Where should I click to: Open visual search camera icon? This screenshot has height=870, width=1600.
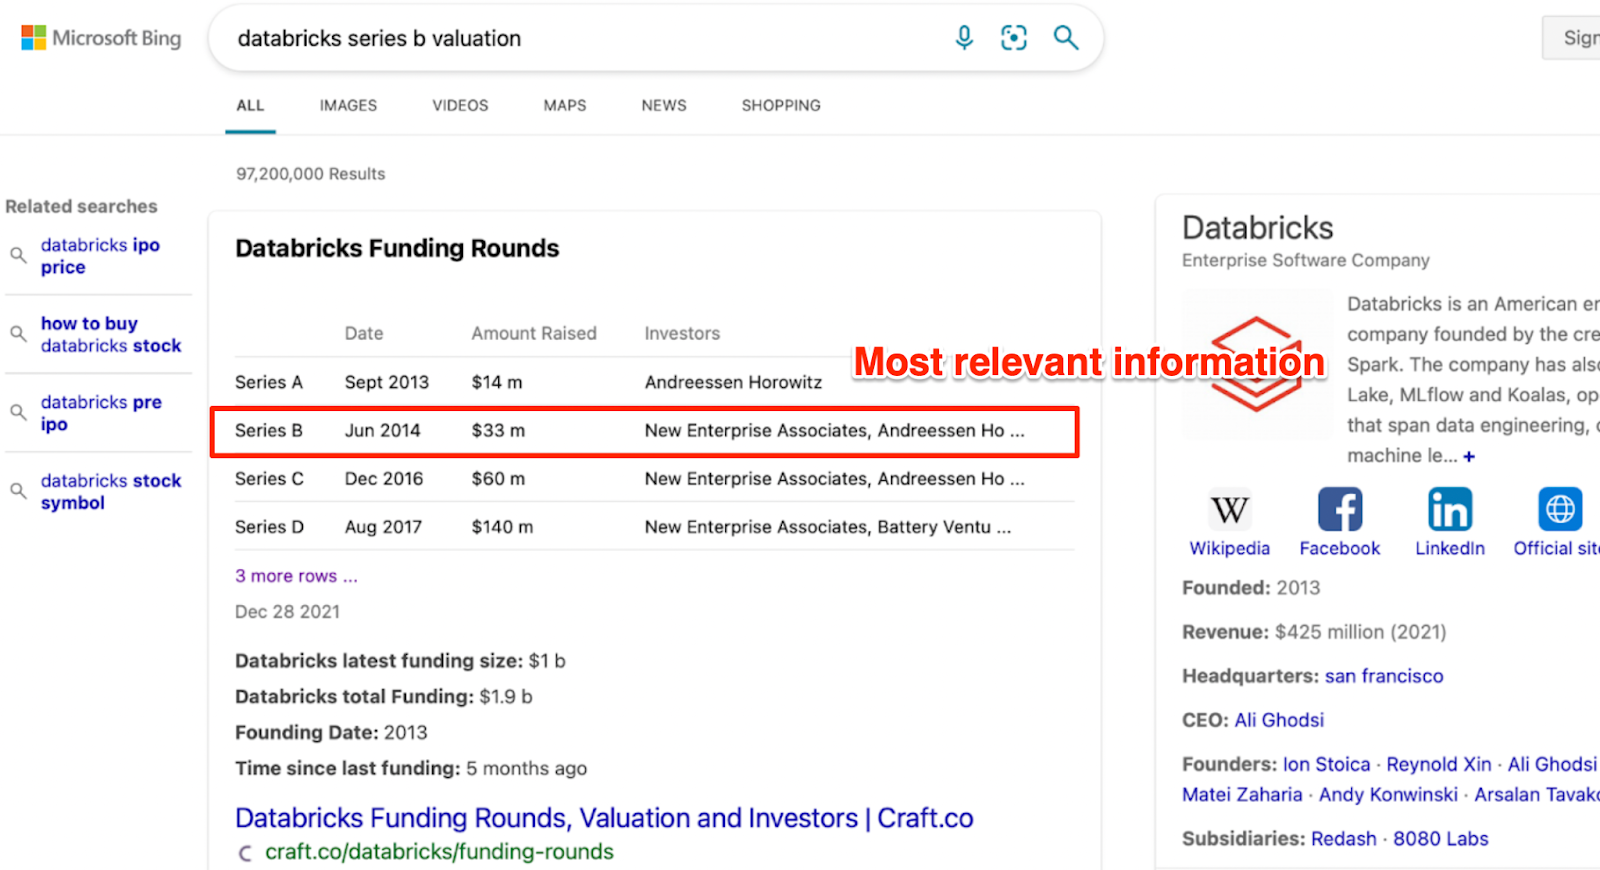tap(1014, 38)
